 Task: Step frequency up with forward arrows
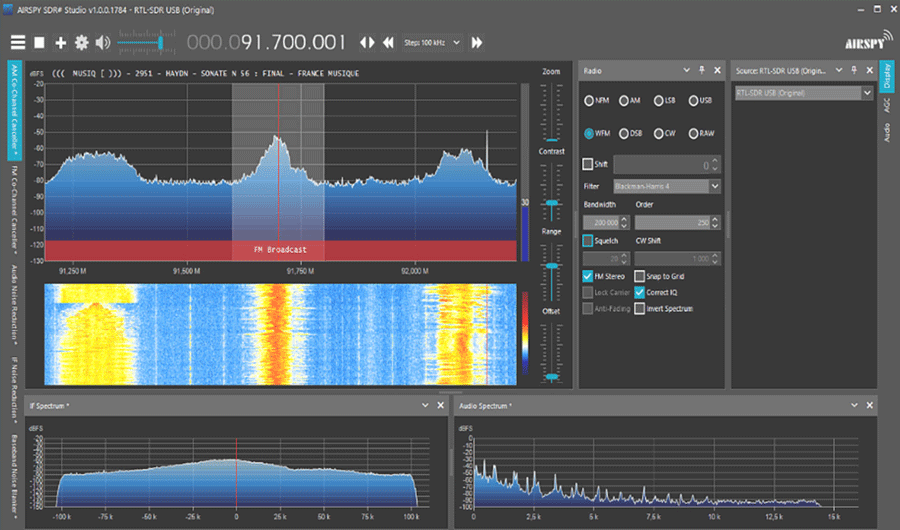[476, 42]
